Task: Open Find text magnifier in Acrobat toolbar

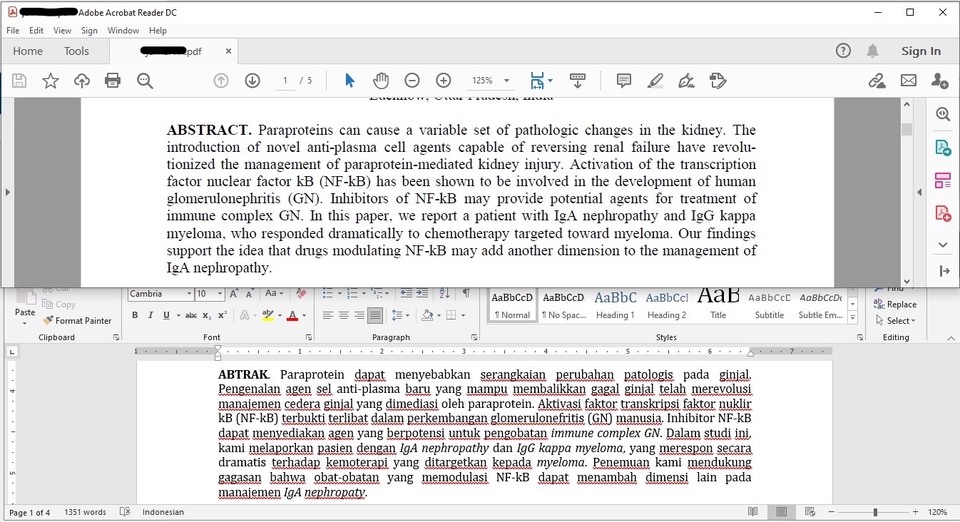Action: click(145, 81)
